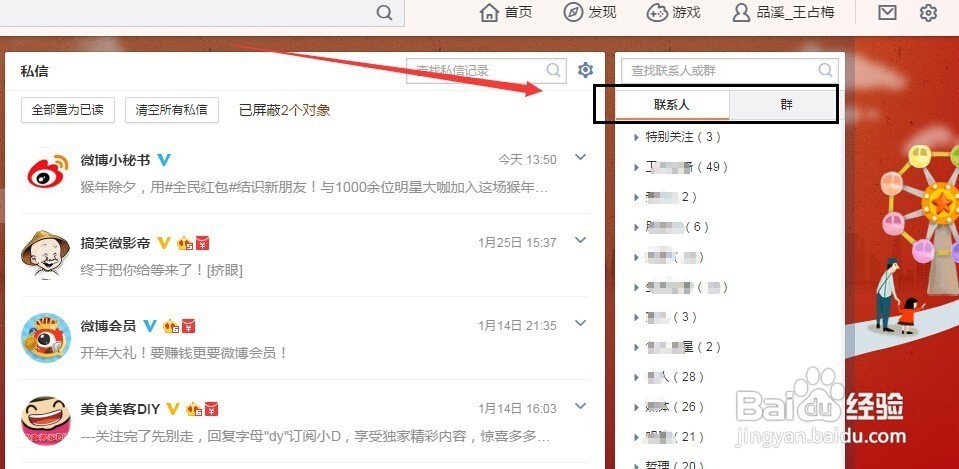Switch to 群 tab
959x469 pixels.
pos(787,105)
